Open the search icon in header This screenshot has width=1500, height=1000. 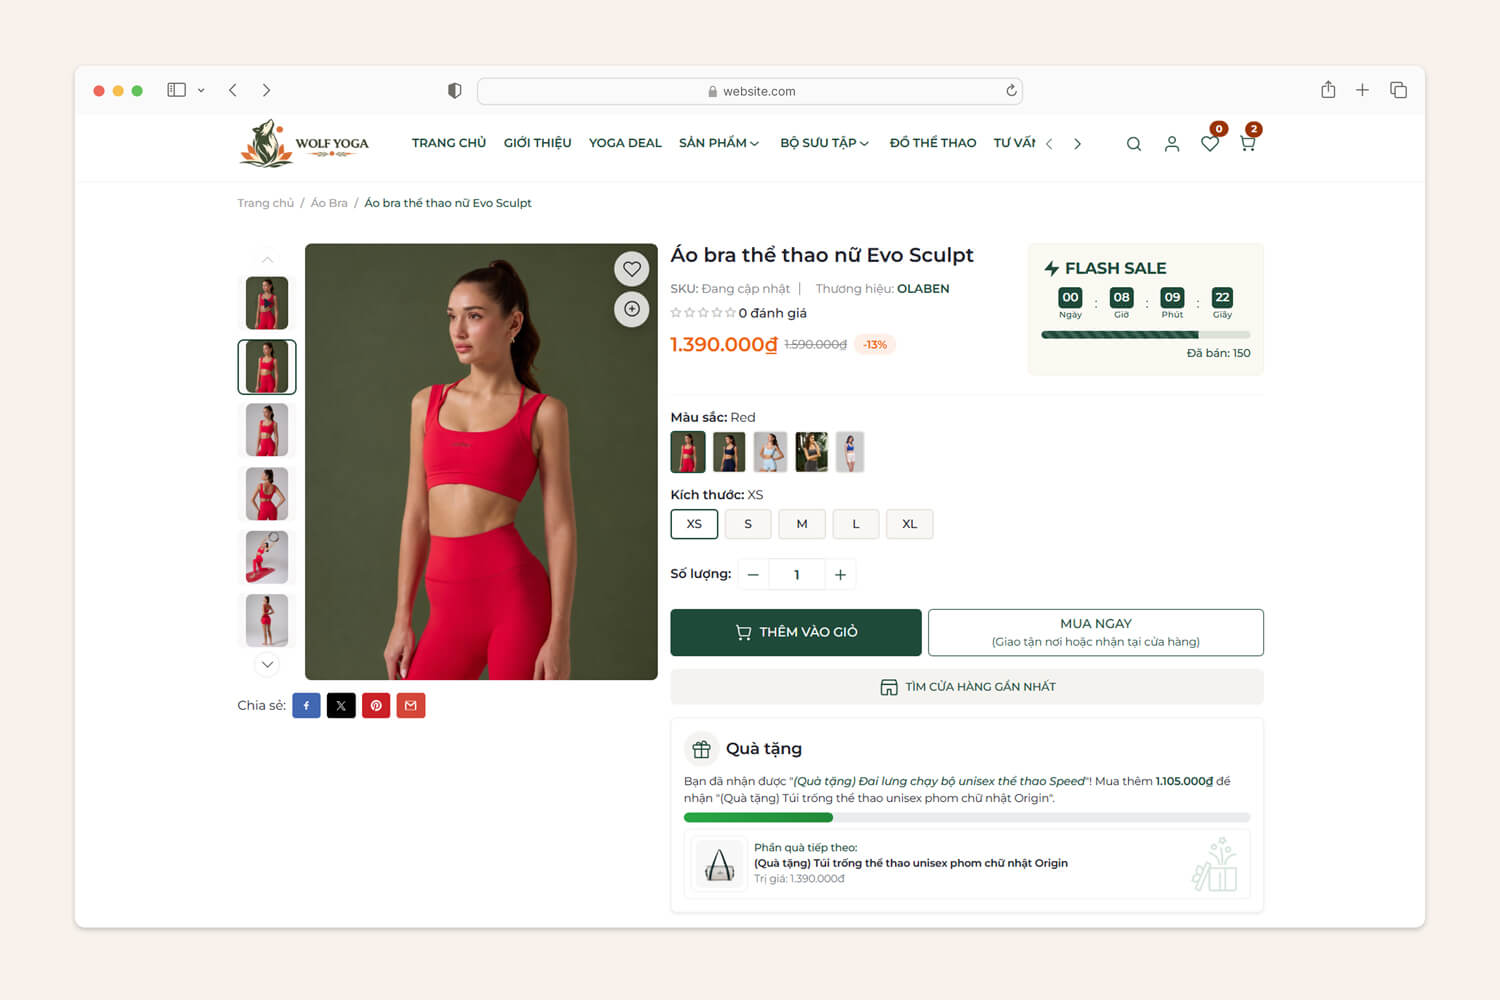[1134, 144]
